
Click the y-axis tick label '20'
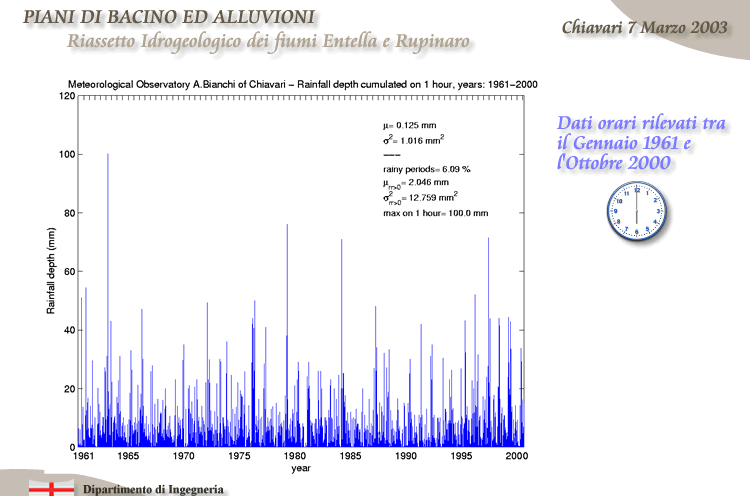70,389
